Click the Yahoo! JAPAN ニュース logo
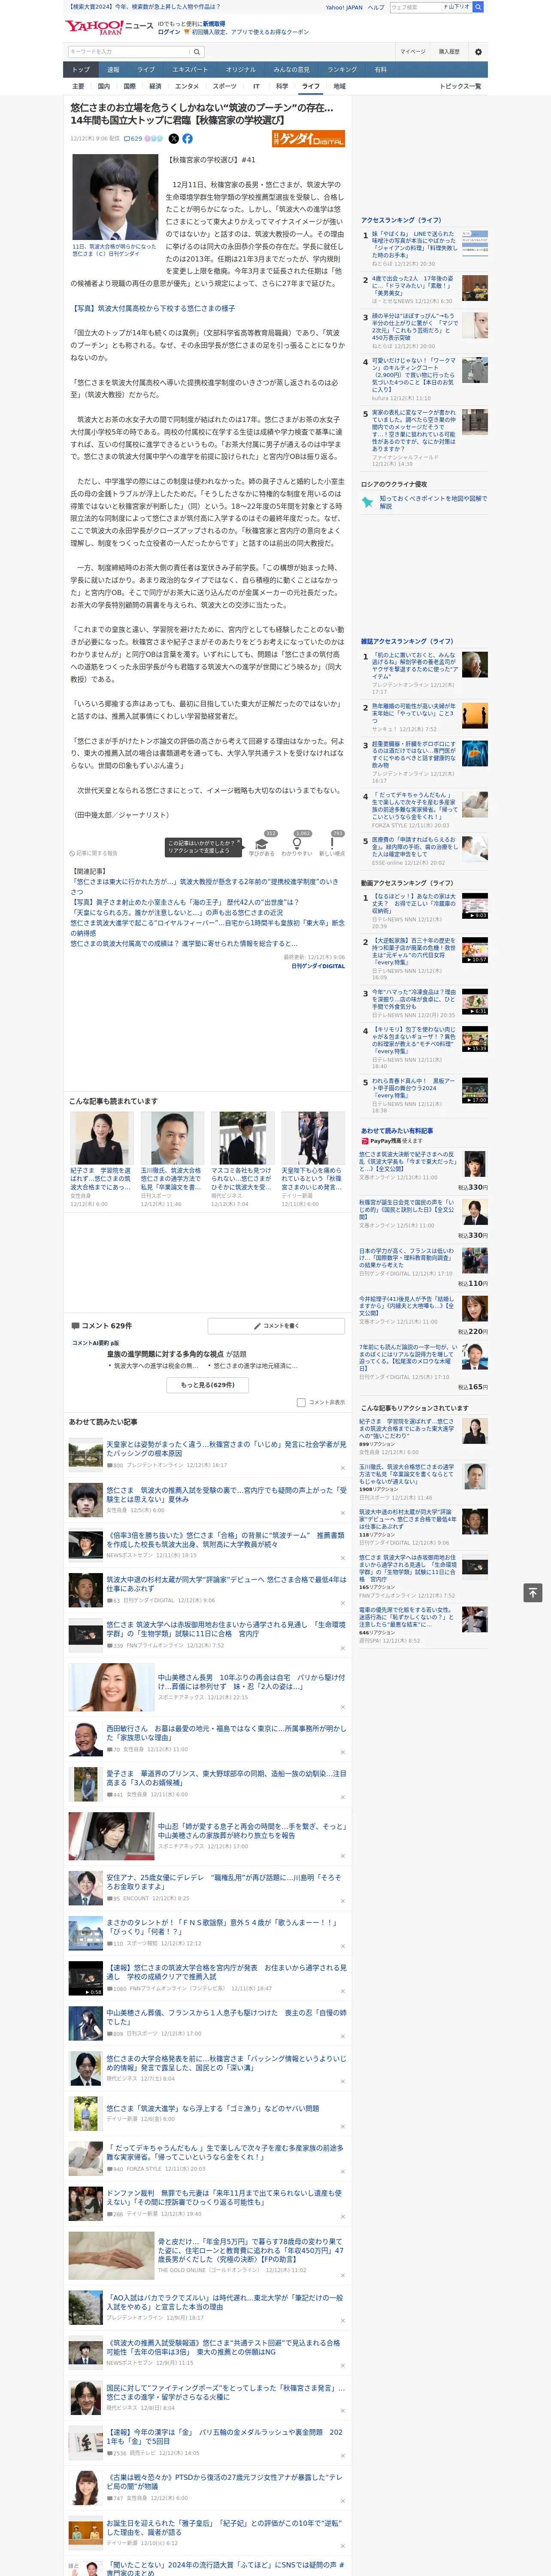Screen dimensions: 551x2576 point(109,27)
